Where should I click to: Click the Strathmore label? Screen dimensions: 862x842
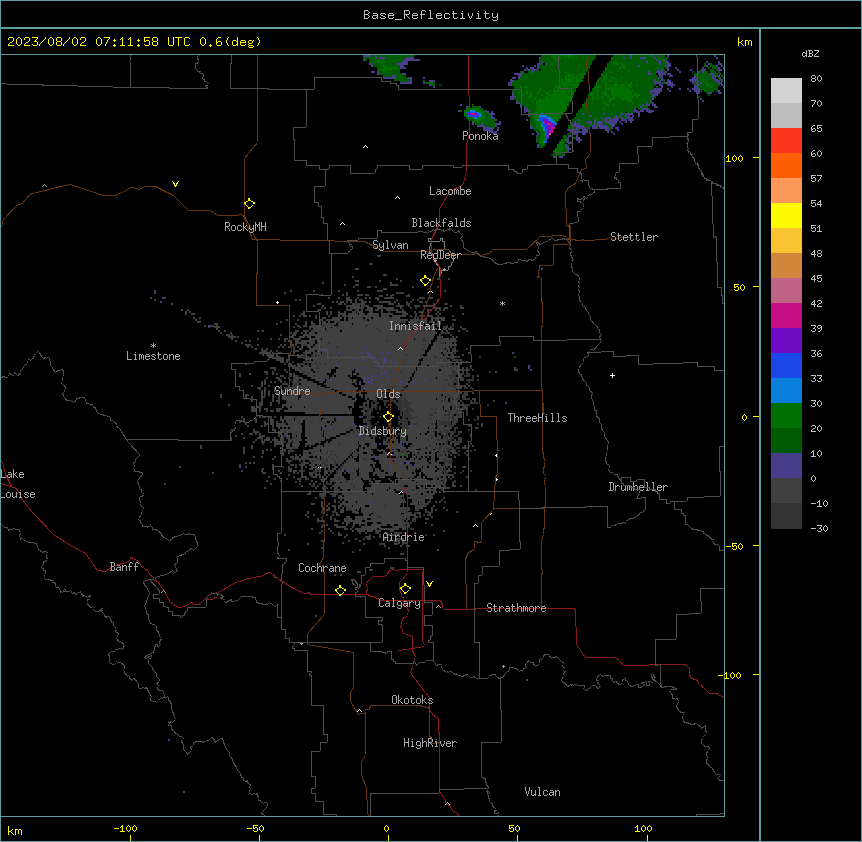(516, 608)
